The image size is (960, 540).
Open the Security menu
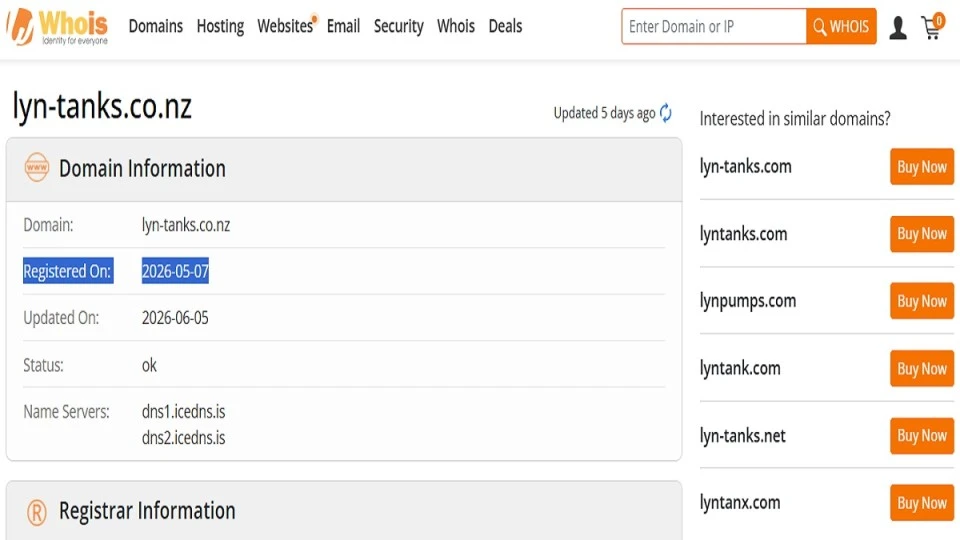(x=399, y=26)
